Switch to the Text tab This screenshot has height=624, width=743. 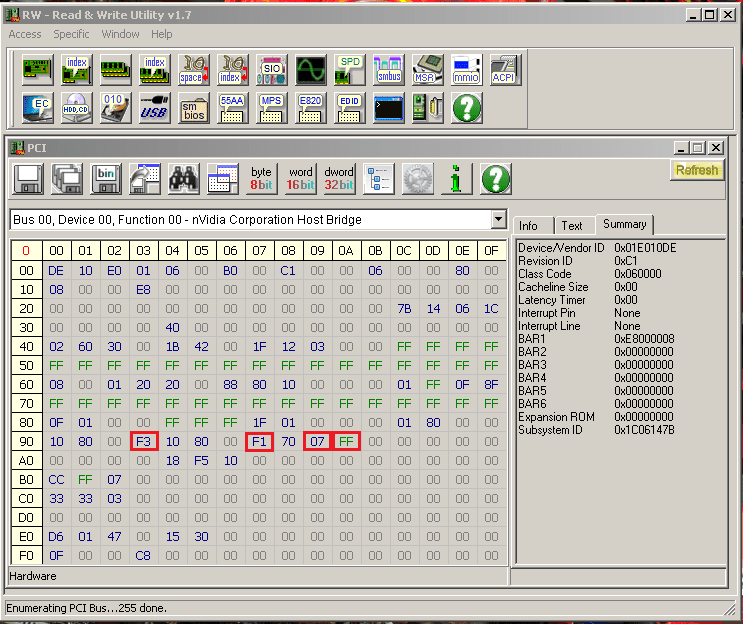(x=572, y=226)
